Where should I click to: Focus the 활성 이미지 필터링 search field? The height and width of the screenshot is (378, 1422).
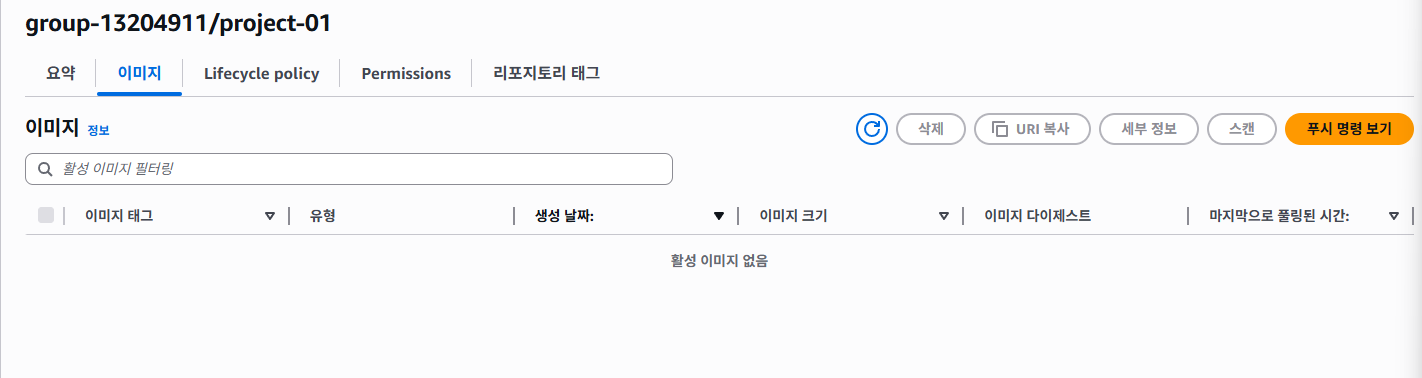[349, 169]
